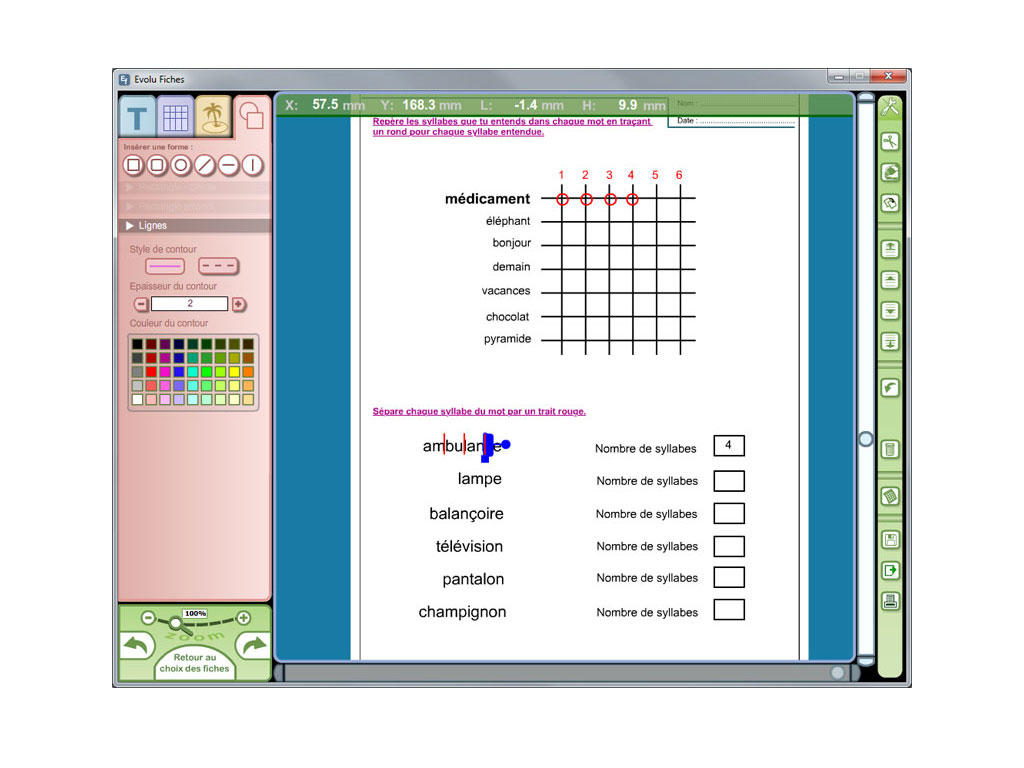Click the floppy disk save icon

[x=889, y=540]
